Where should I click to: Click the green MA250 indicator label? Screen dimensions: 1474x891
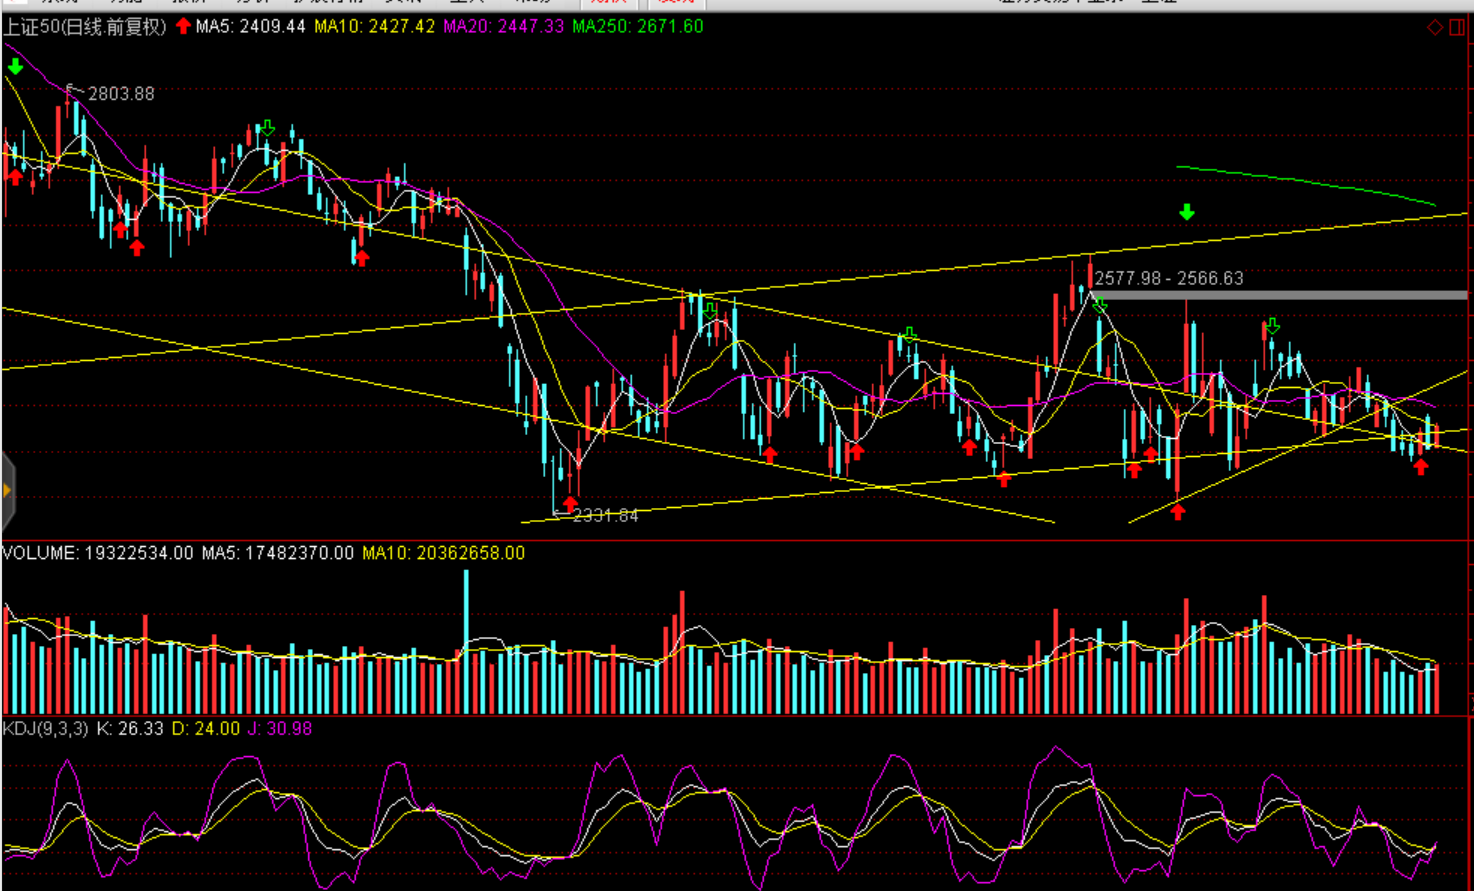point(637,27)
